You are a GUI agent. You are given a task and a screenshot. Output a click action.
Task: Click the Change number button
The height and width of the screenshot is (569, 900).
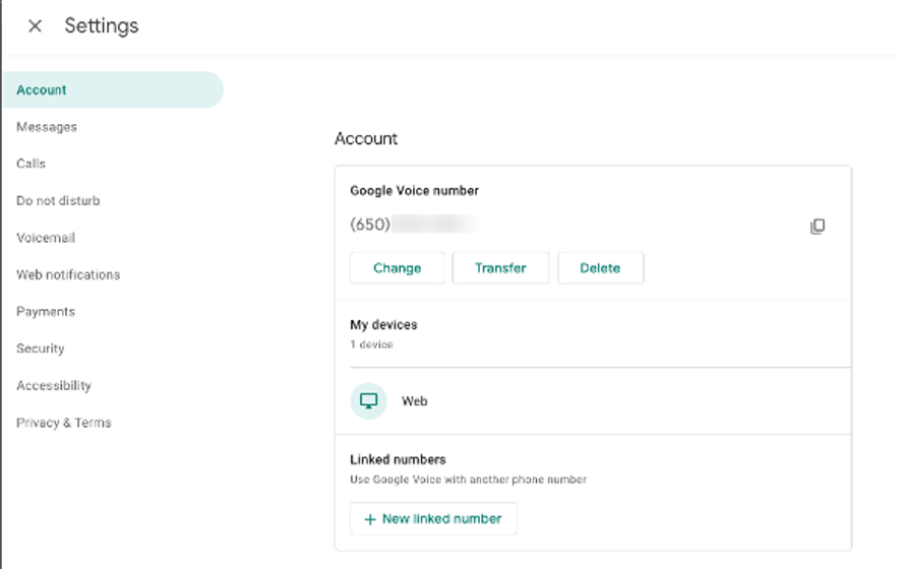tap(397, 268)
